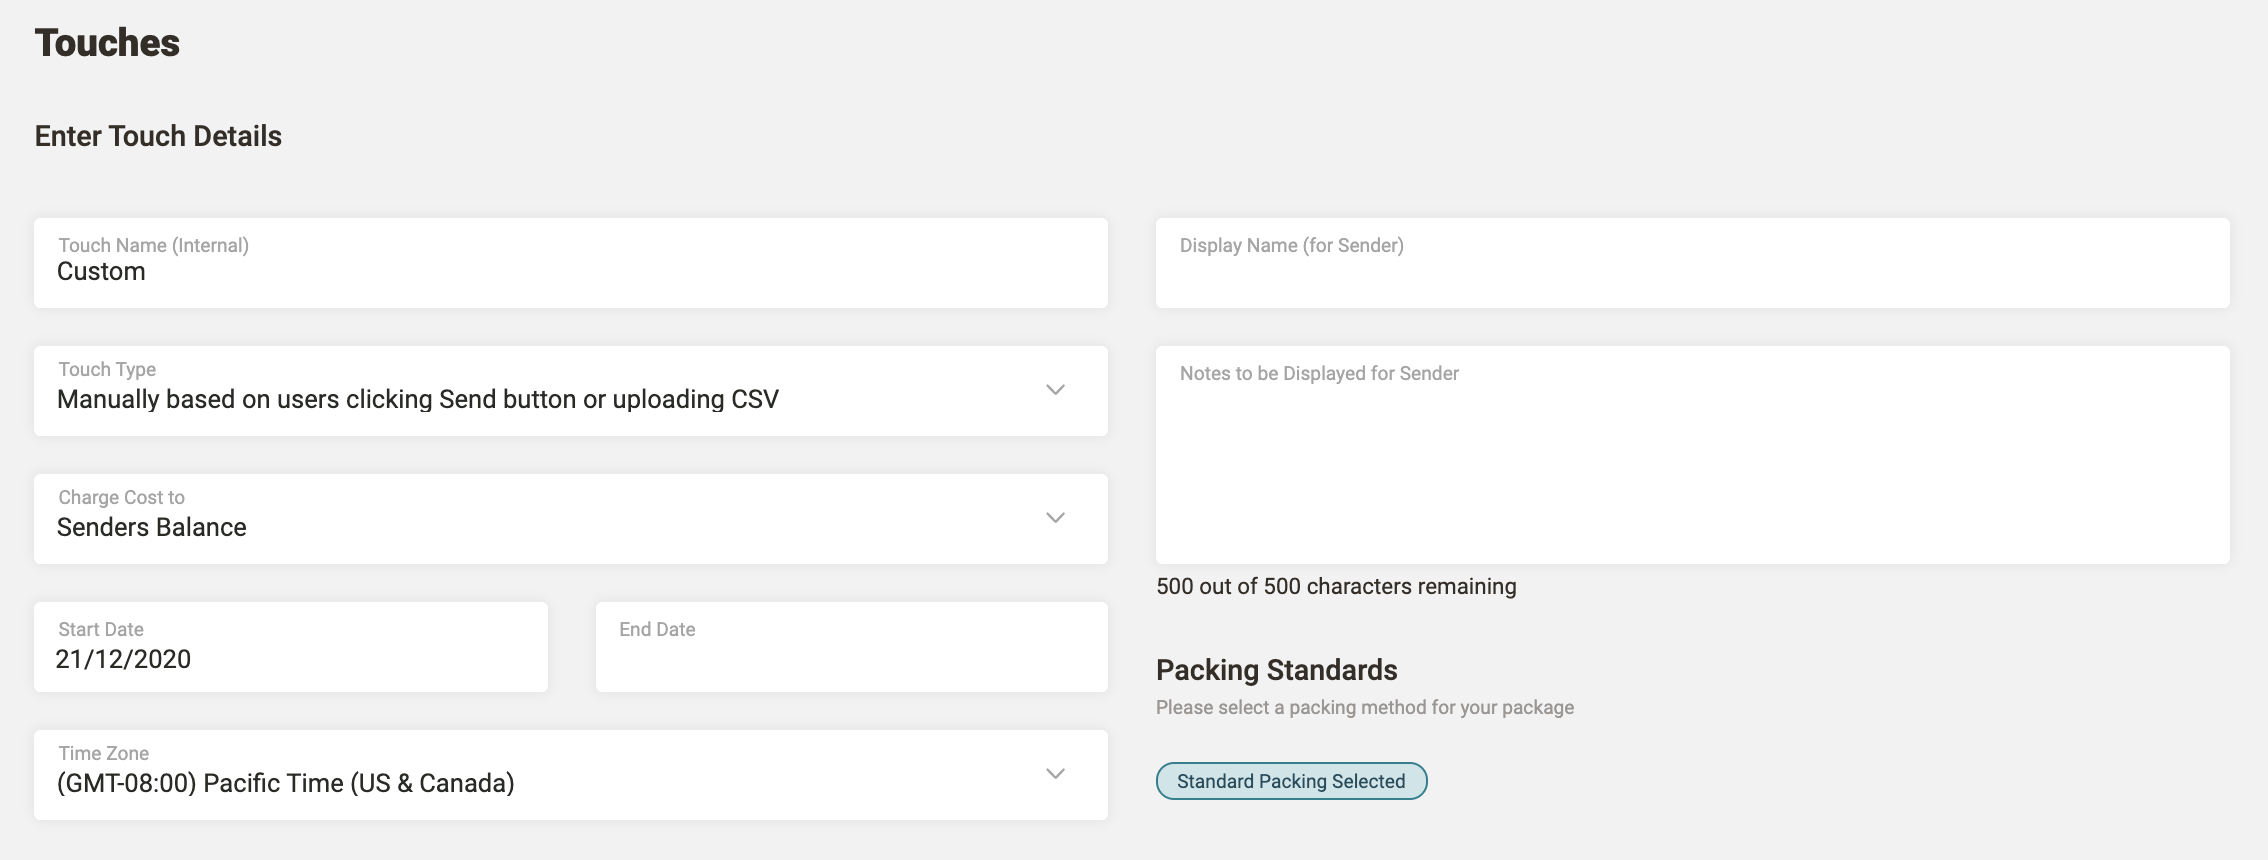
Task: Select the End Date field
Action: click(852, 647)
